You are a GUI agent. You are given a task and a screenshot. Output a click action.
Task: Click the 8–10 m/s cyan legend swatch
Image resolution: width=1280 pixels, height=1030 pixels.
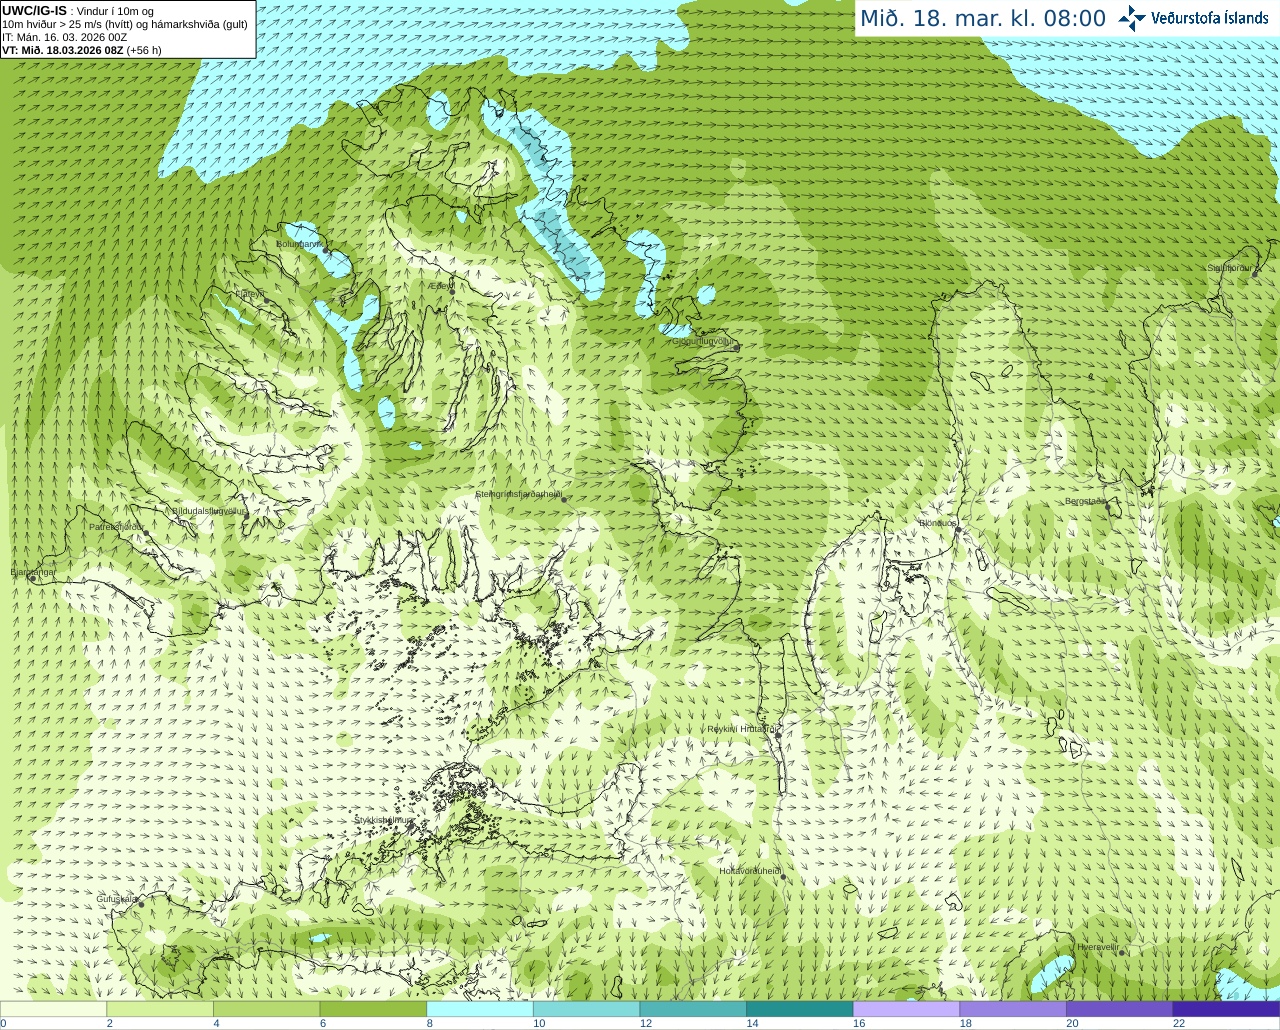(480, 1009)
